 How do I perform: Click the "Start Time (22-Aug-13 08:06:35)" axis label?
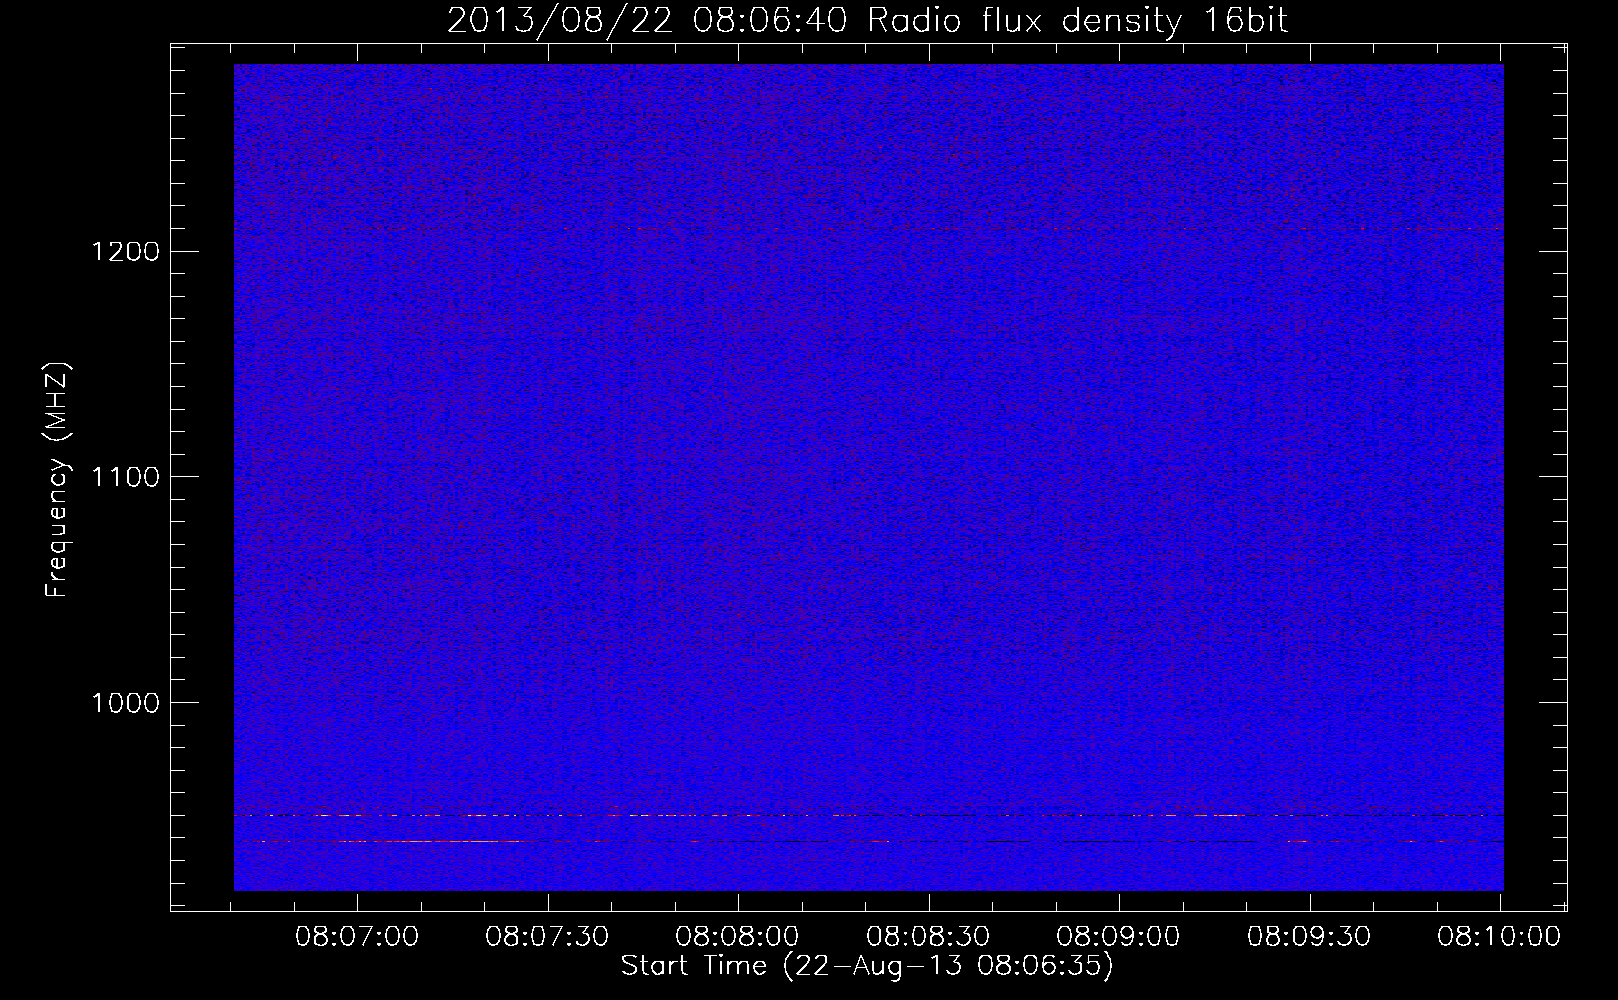(867, 967)
